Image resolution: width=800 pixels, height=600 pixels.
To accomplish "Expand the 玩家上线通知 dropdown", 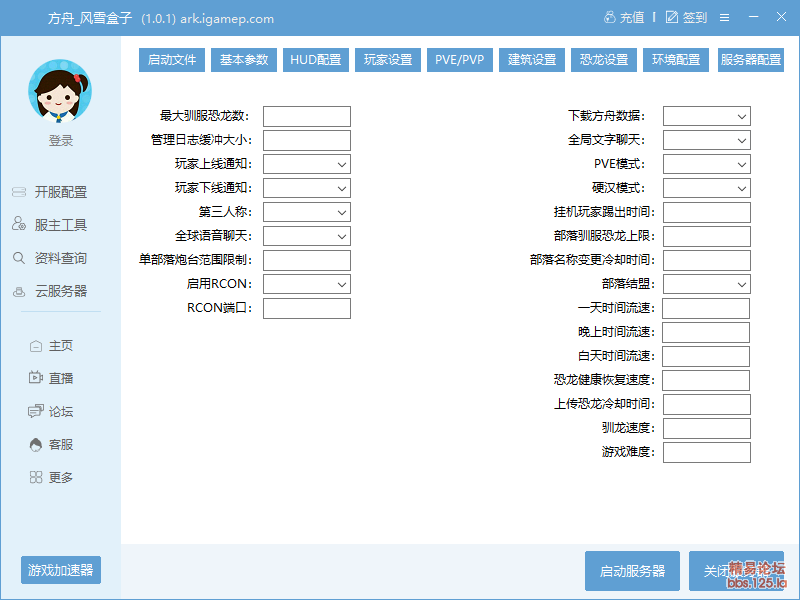I will tap(306, 164).
